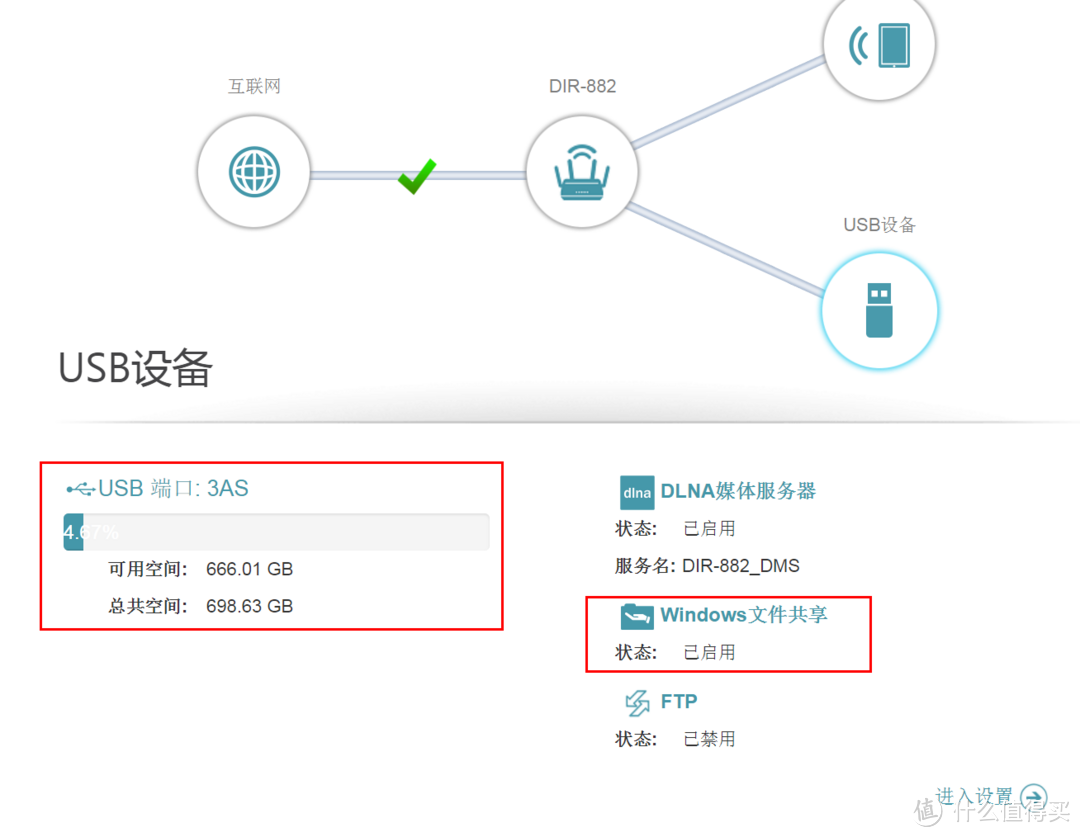Select the DIR-882 router icon
1080x837 pixels.
click(x=582, y=172)
